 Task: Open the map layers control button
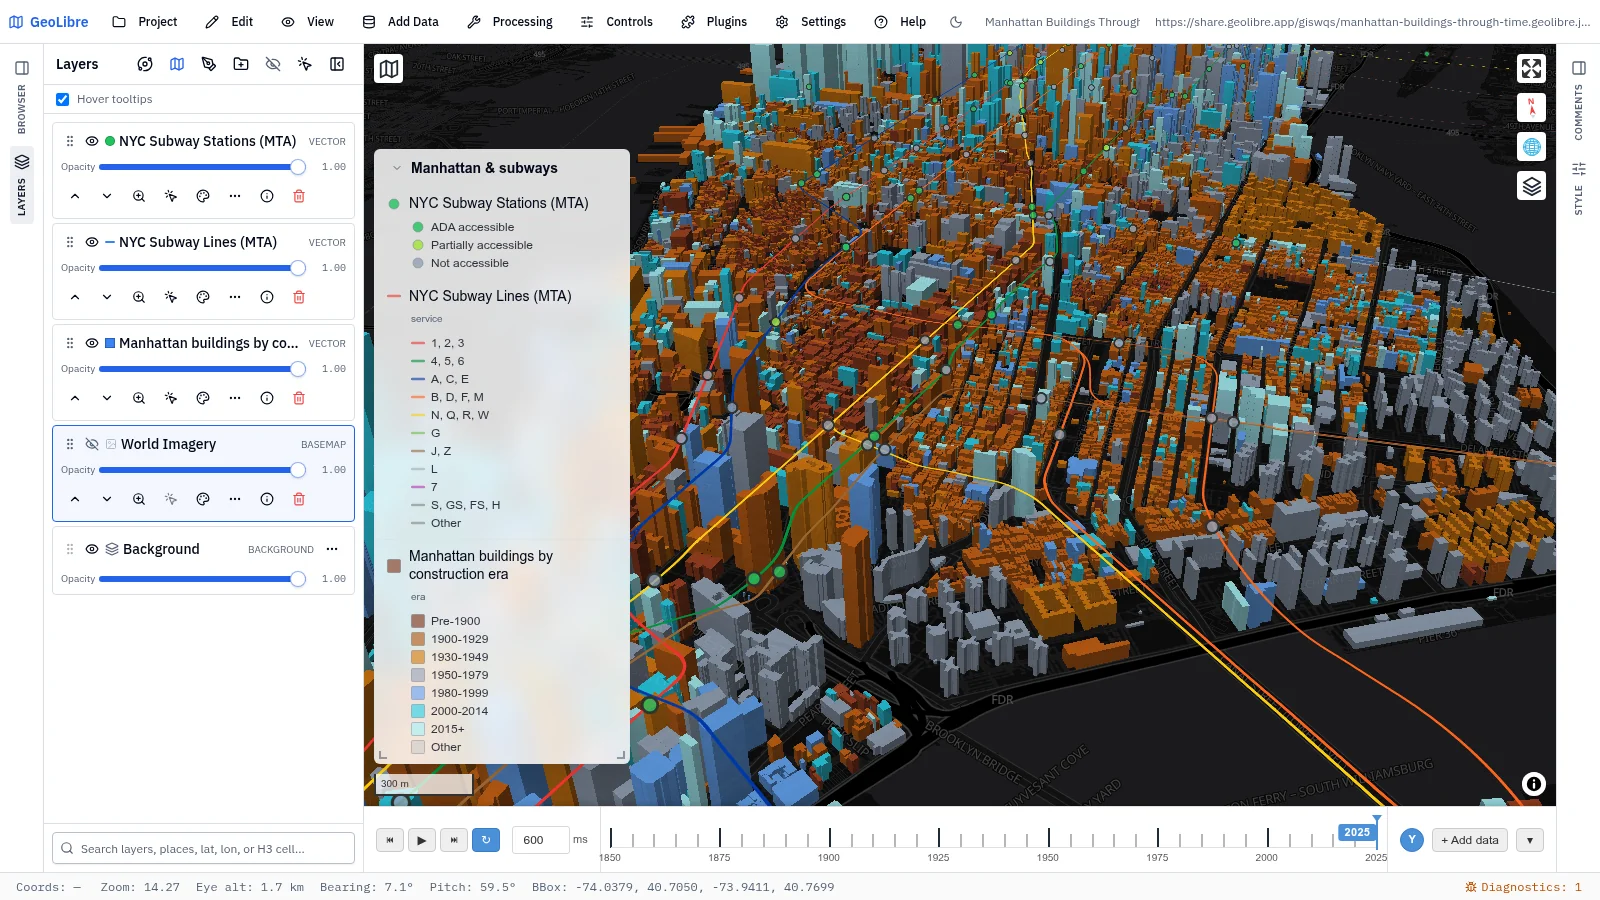[x=1531, y=186]
